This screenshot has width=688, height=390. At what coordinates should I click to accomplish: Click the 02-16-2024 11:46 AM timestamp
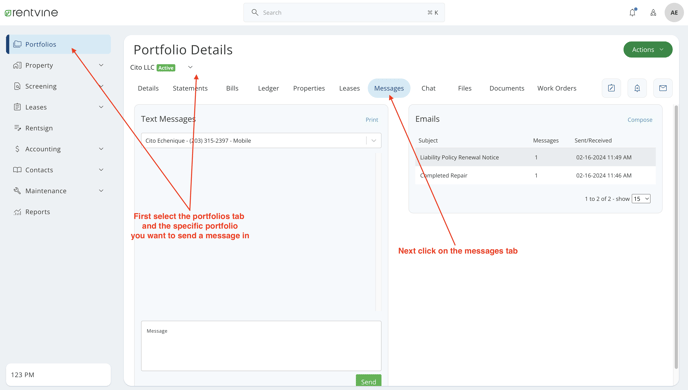click(x=604, y=175)
